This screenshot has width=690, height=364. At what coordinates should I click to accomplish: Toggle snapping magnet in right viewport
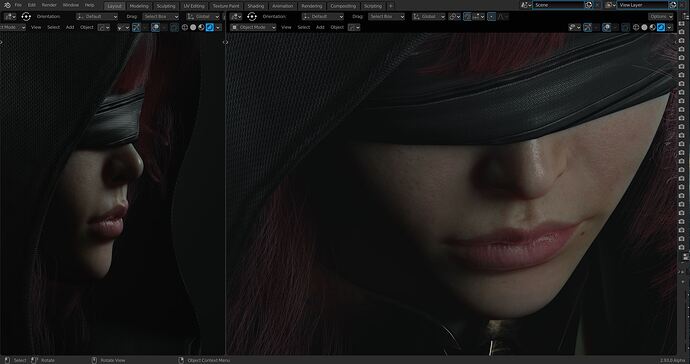(467, 17)
